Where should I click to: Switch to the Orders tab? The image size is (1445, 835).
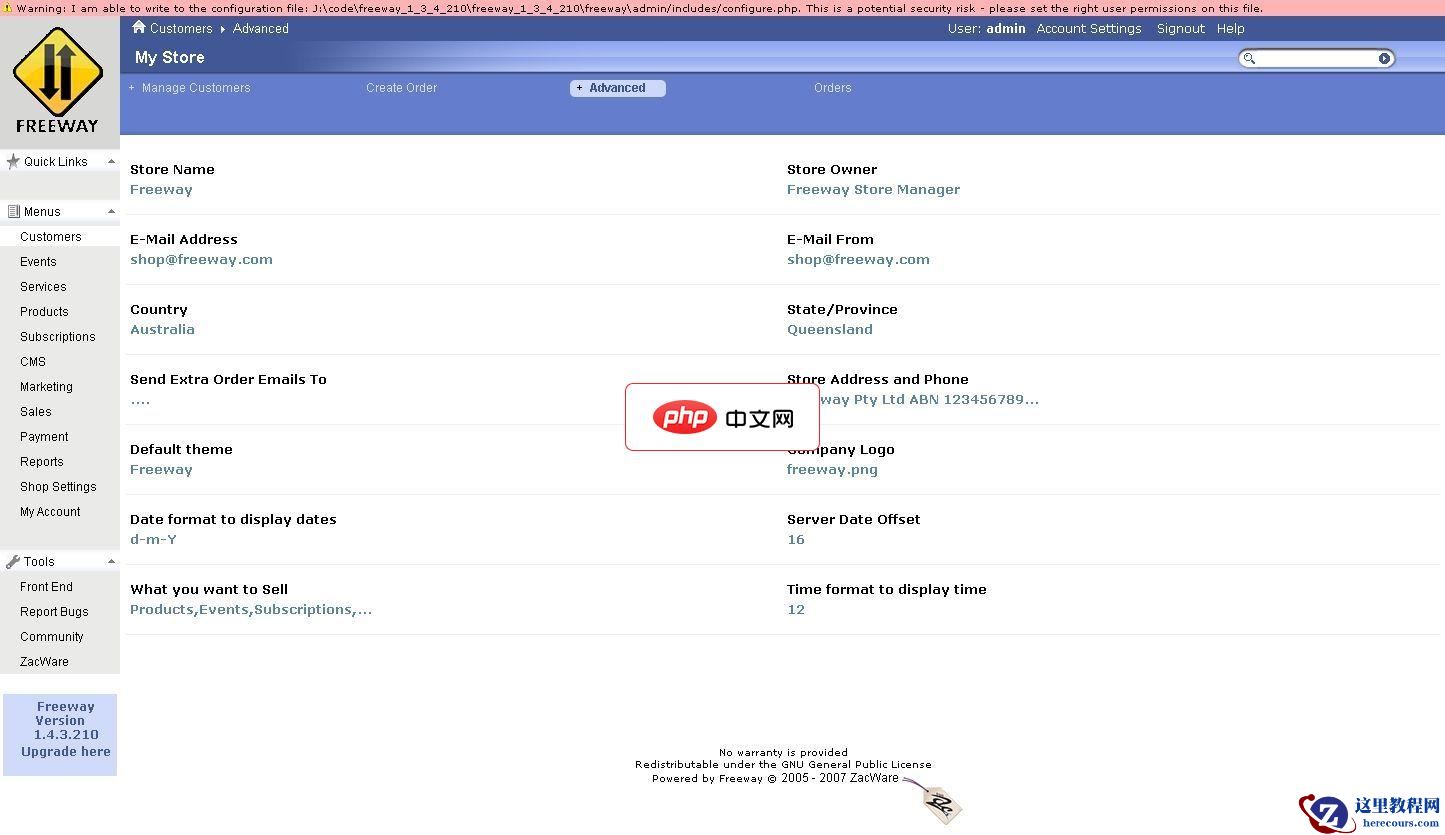(832, 88)
